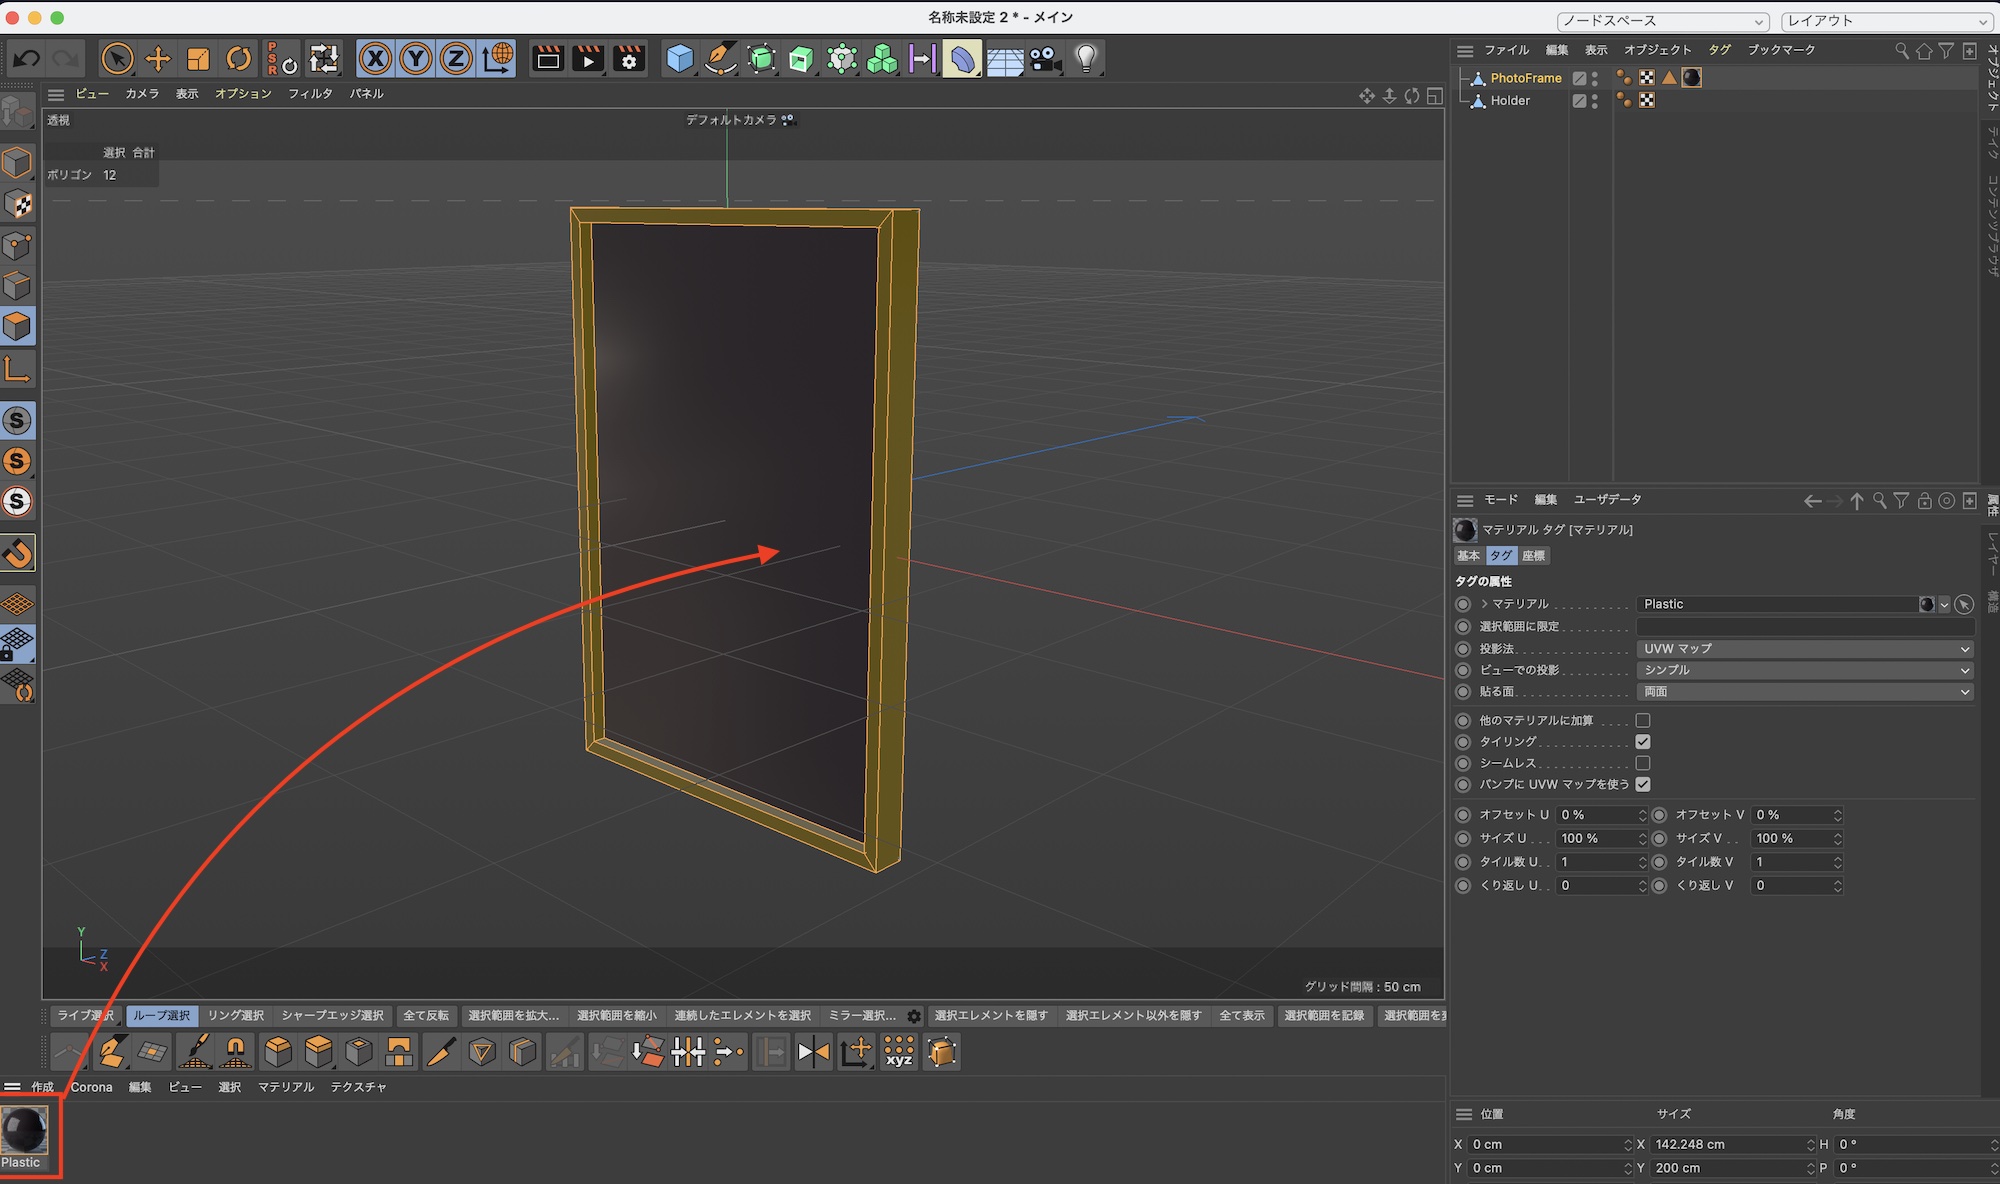Image resolution: width=2000 pixels, height=1184 pixels.
Task: Toggle the シームレス checkbox
Action: 1643,763
